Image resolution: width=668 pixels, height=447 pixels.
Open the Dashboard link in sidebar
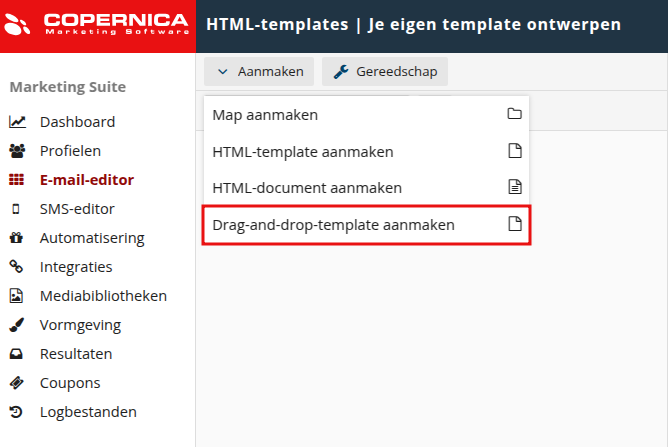pyautogui.click(x=77, y=122)
